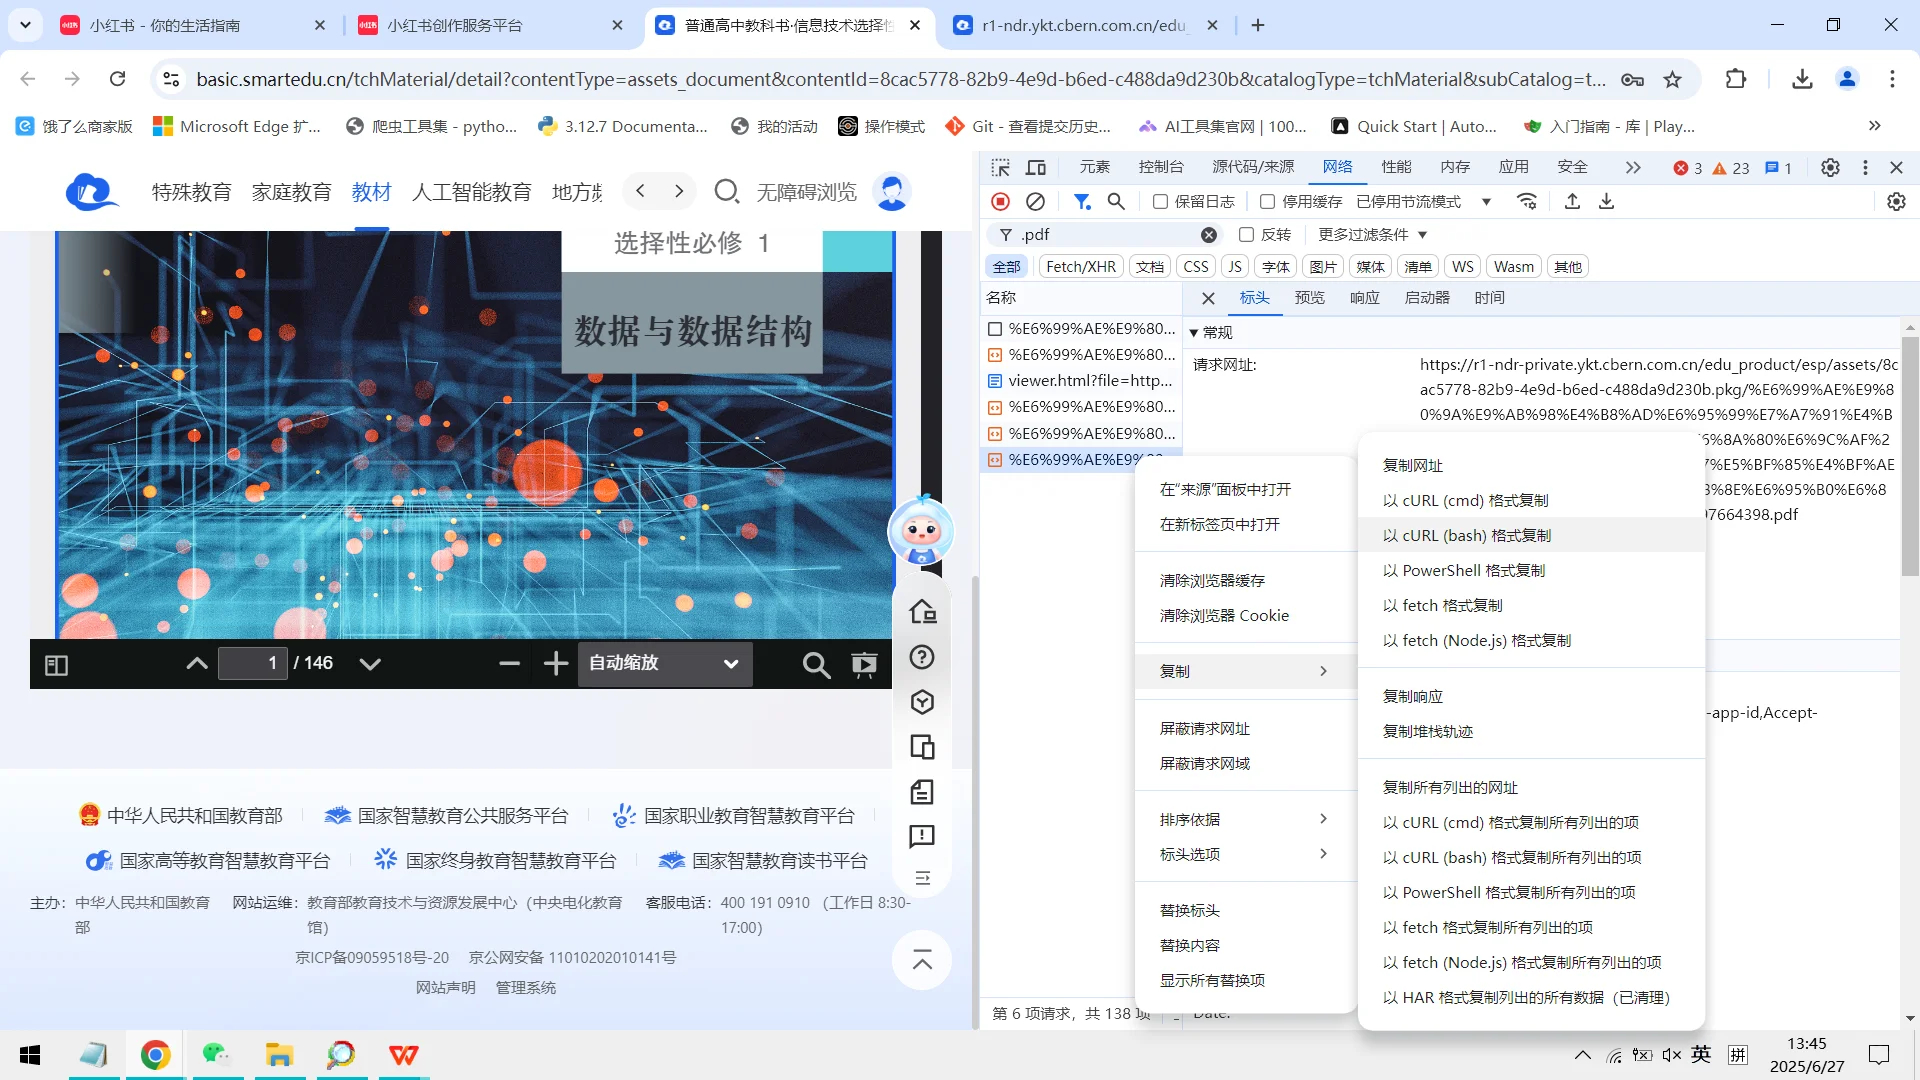Expand the 标头选项 submenu

pos(1245,855)
